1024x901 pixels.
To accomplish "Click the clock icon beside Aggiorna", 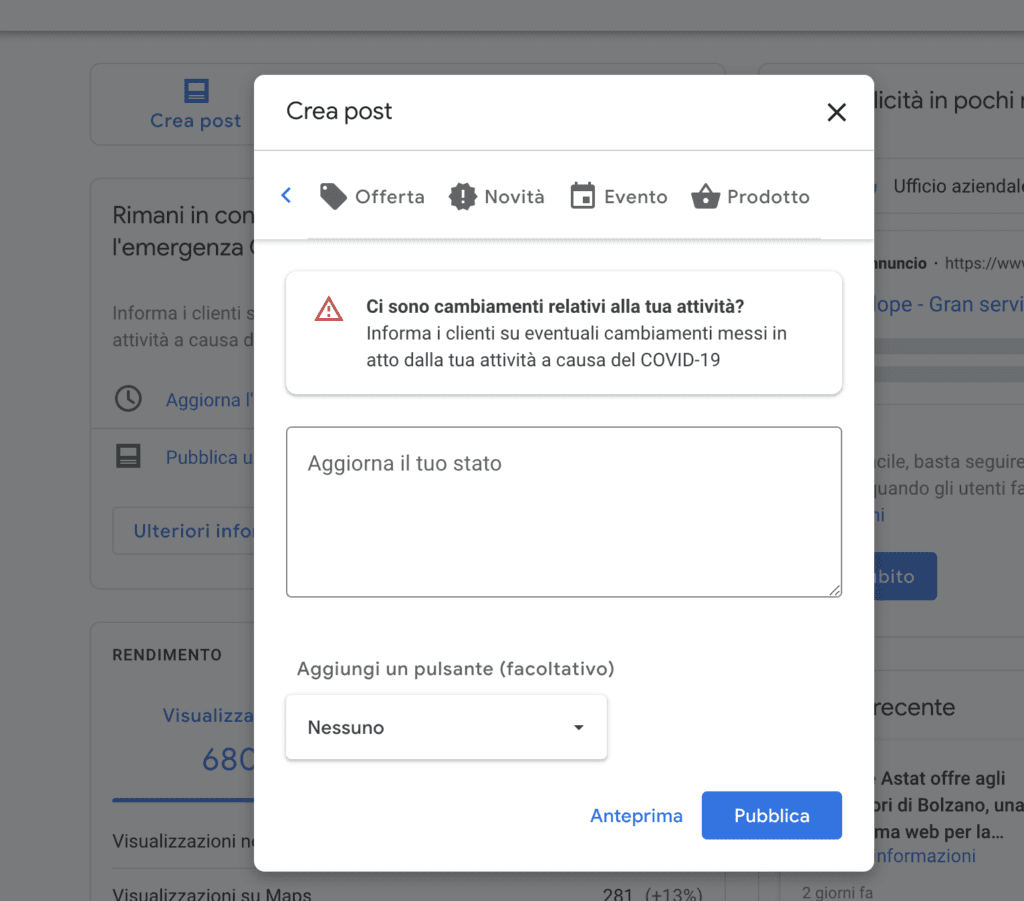I will tap(128, 399).
